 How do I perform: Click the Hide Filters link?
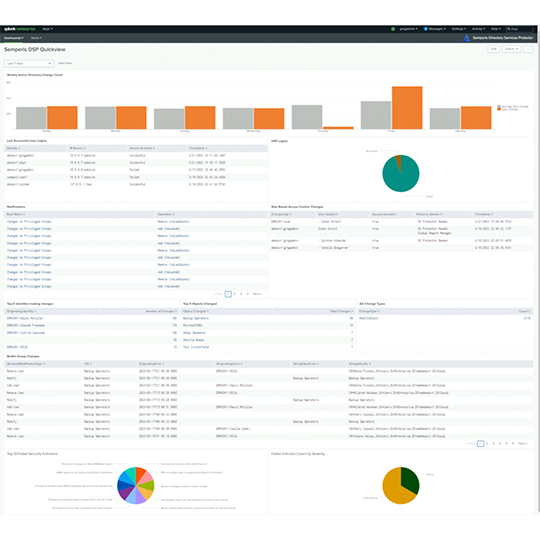pos(65,63)
